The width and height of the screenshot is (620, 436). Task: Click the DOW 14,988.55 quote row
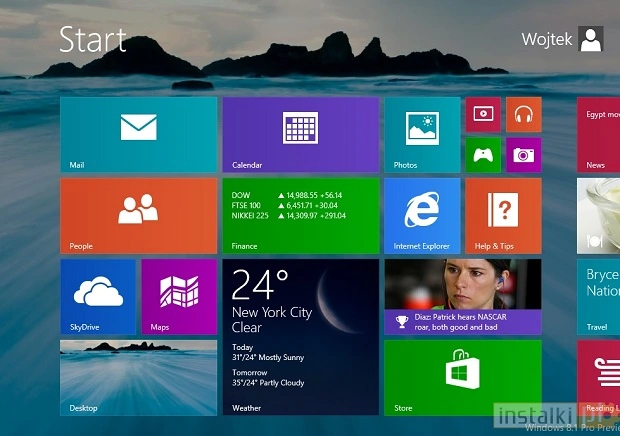(287, 195)
